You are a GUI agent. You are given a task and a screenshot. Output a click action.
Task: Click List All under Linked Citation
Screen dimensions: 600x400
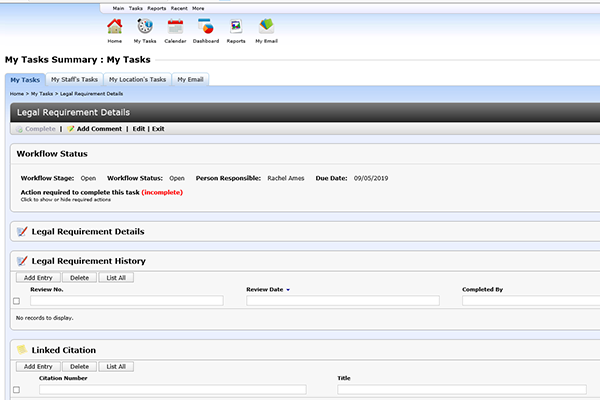click(x=115, y=366)
